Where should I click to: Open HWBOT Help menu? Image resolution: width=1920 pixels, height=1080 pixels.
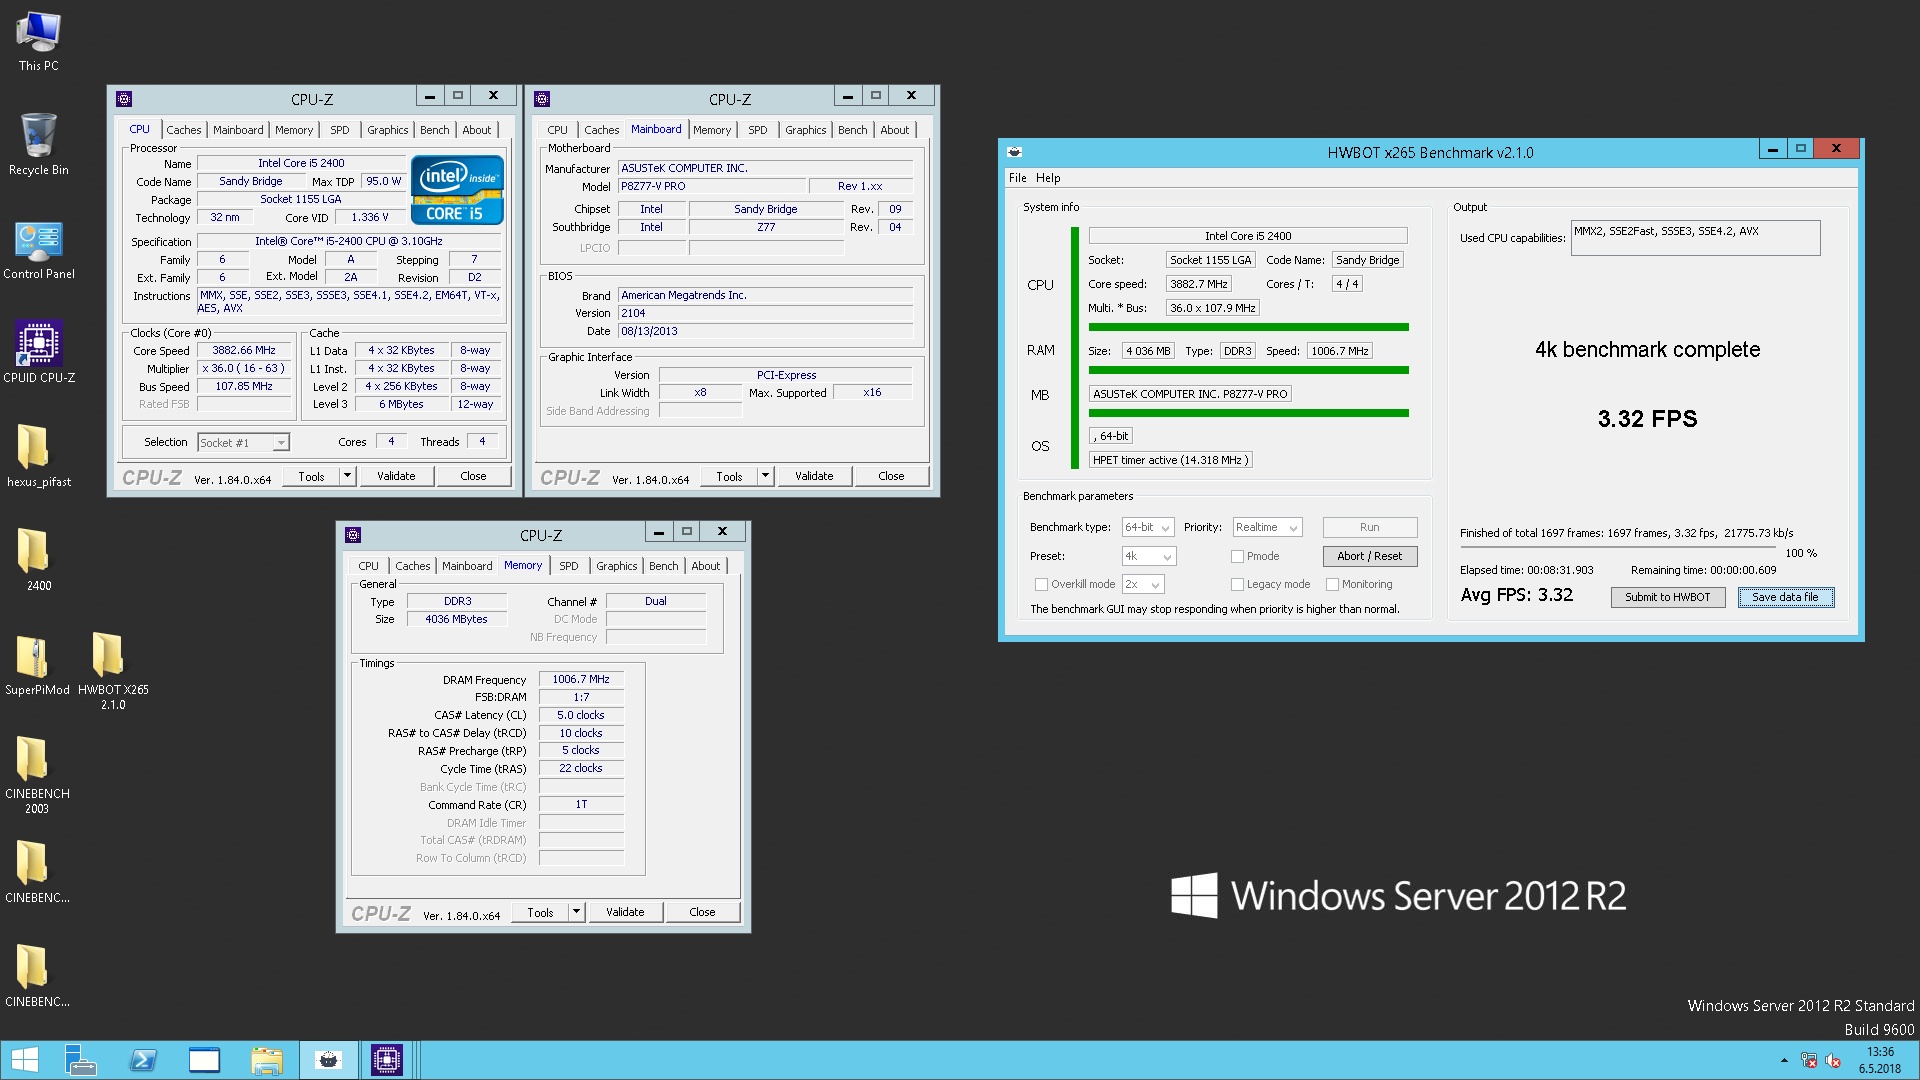click(x=1047, y=178)
